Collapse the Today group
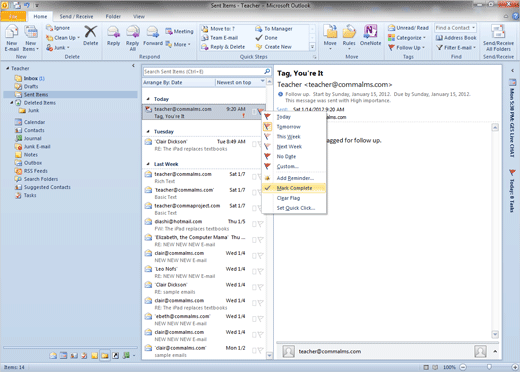Screen dimensions: 520x372 (148, 99)
